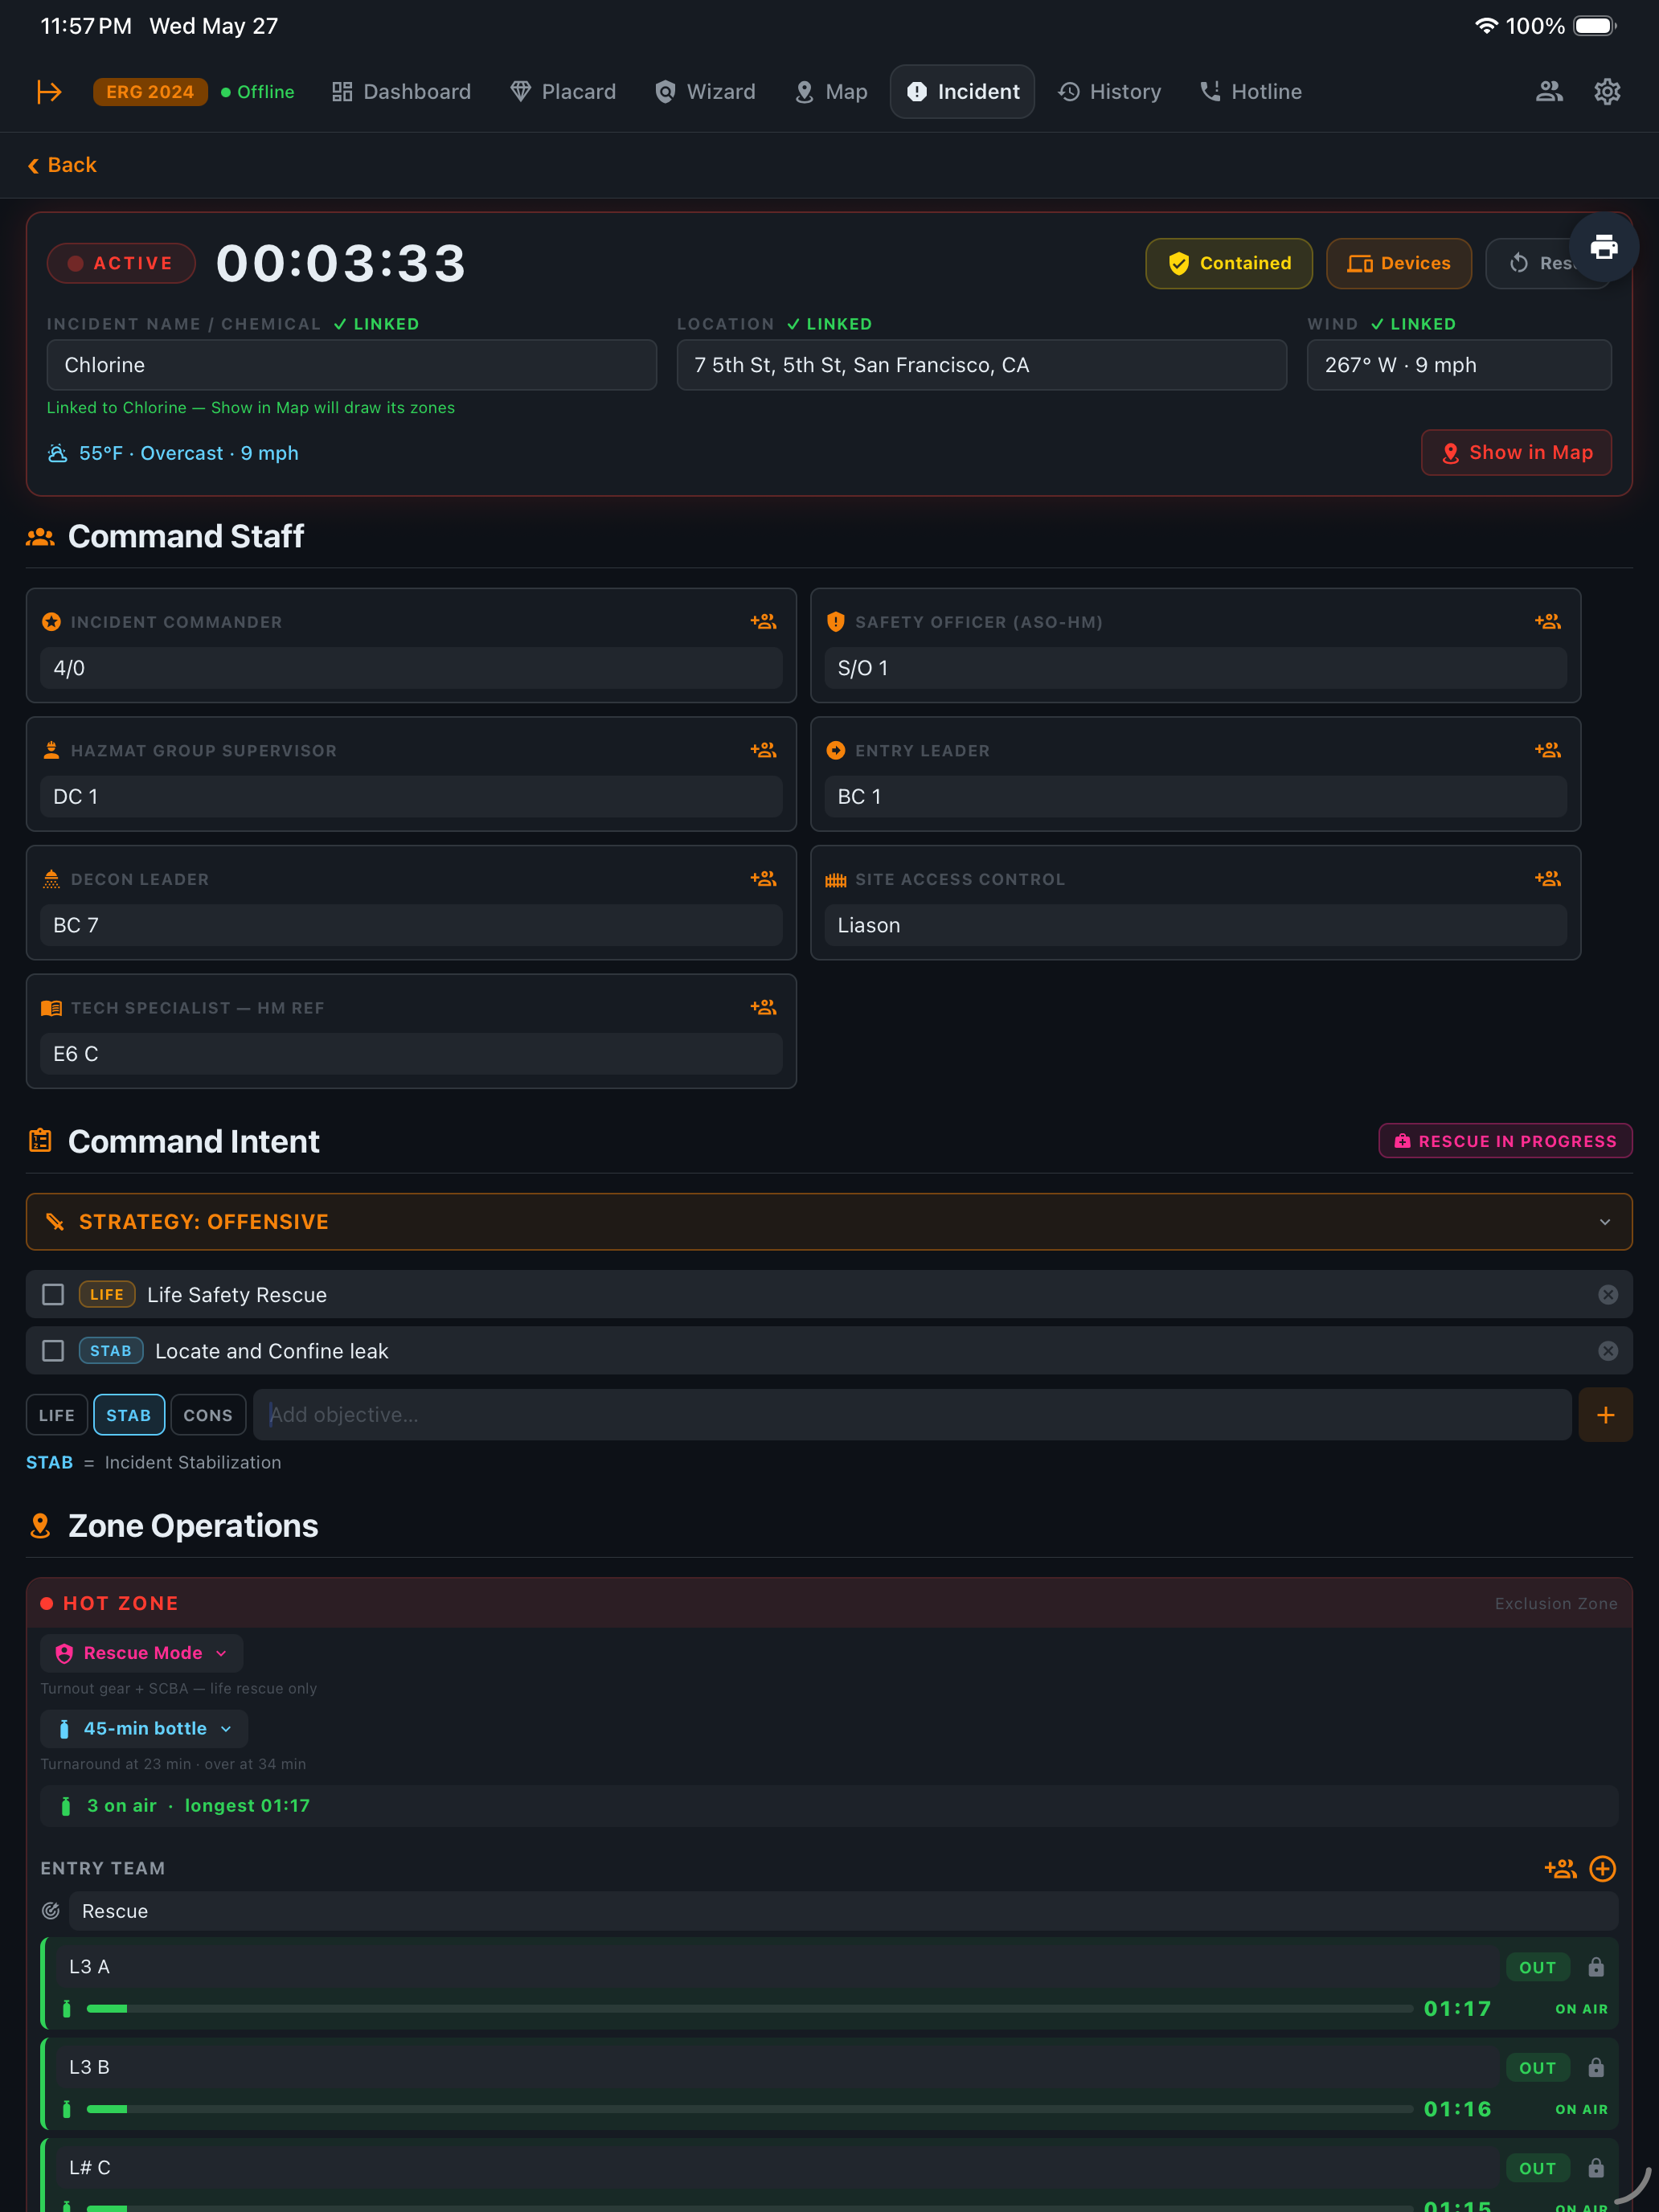
Task: Click the Show in Map button
Action: 1516,452
